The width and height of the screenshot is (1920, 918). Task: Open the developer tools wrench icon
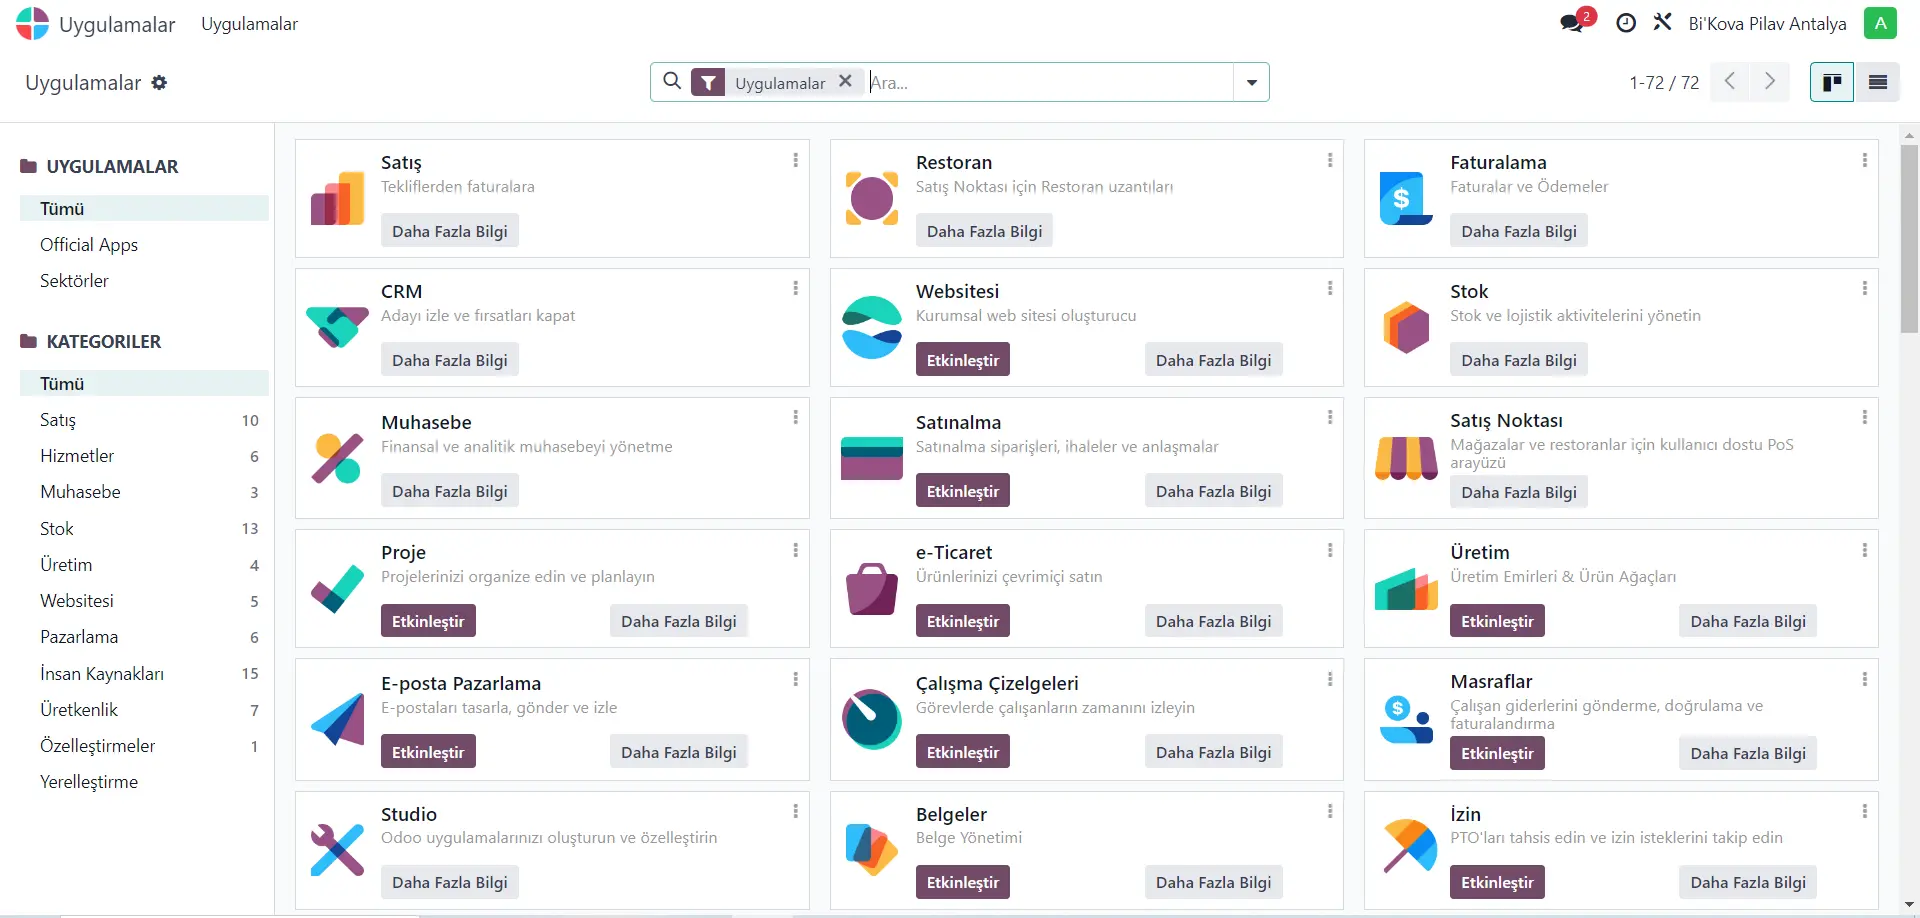[x=1662, y=22]
